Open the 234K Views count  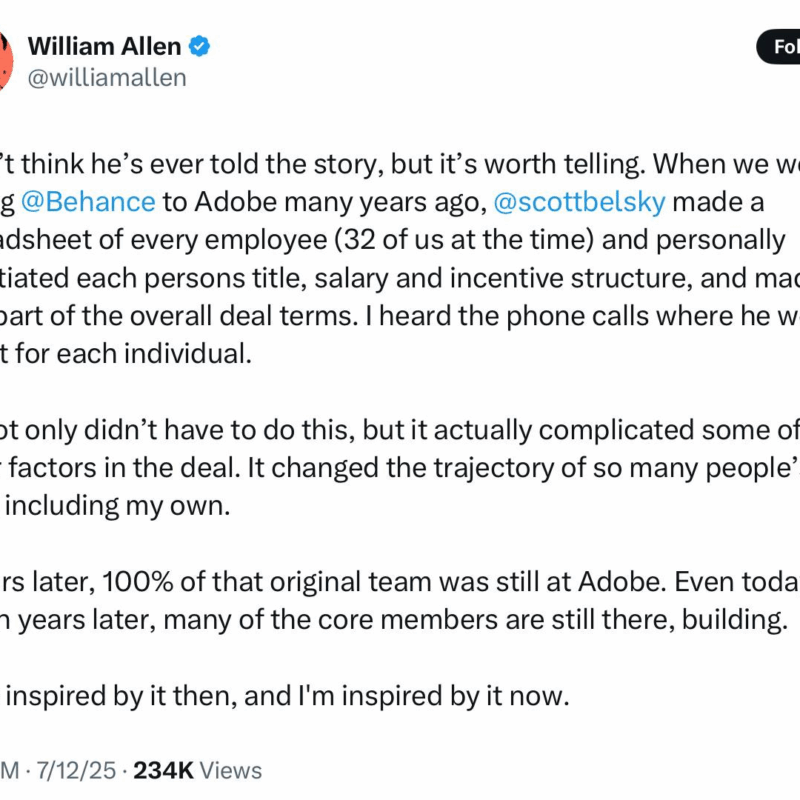tap(197, 770)
